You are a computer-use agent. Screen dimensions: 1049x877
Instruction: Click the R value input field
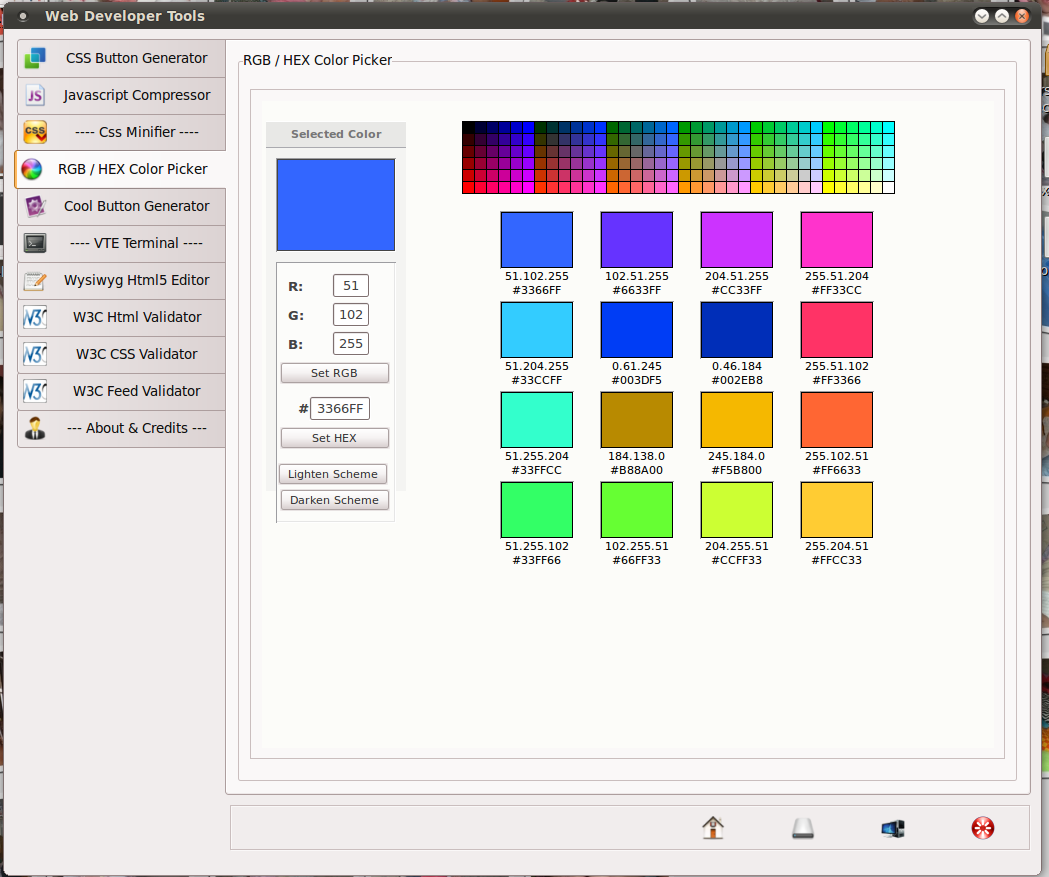point(351,286)
